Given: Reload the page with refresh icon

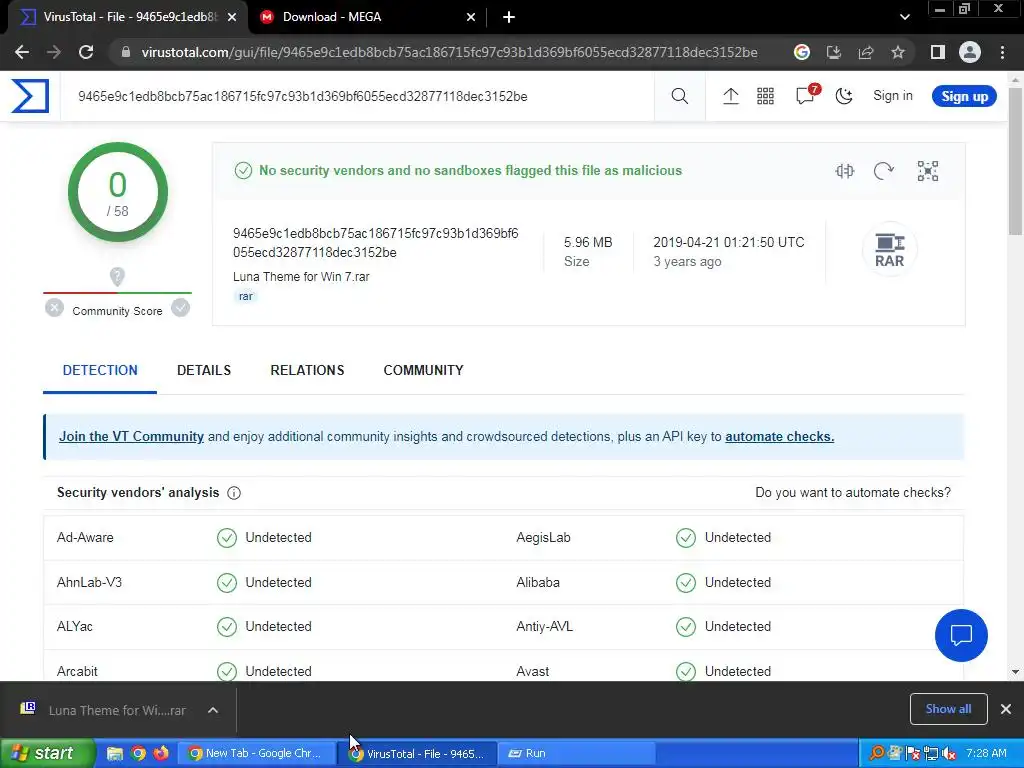Looking at the screenshot, I should click(x=86, y=52).
